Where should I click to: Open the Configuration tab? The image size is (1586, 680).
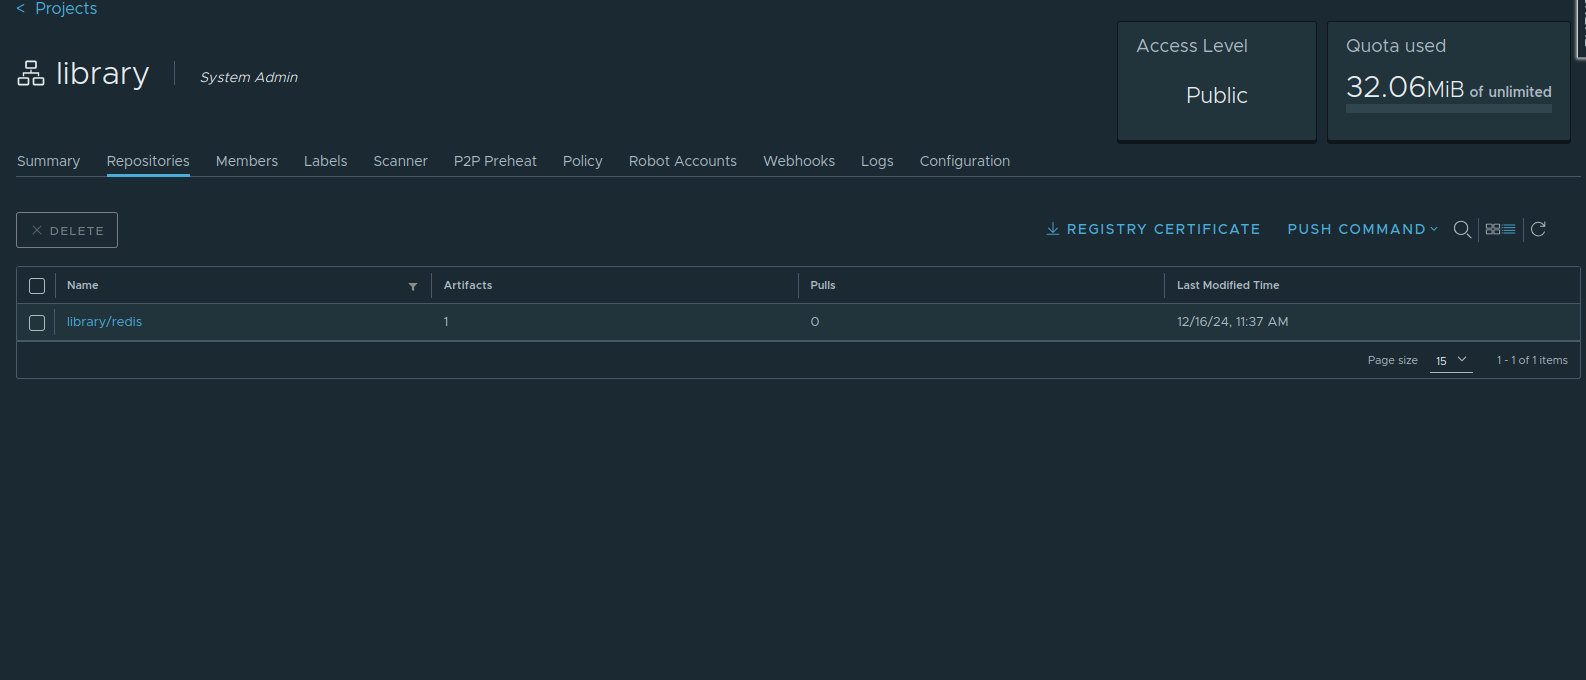point(964,161)
